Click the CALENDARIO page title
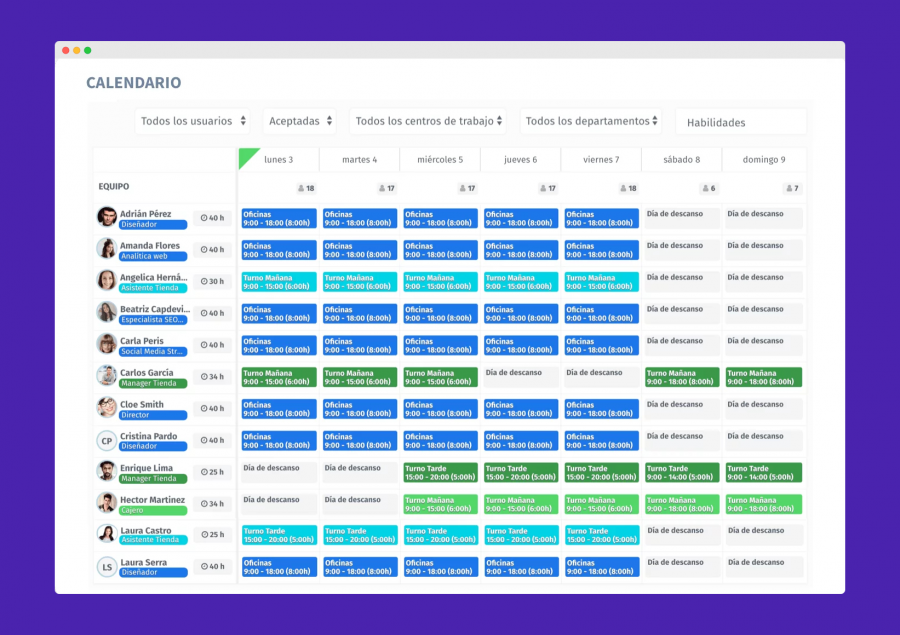This screenshot has width=900, height=635. click(134, 83)
